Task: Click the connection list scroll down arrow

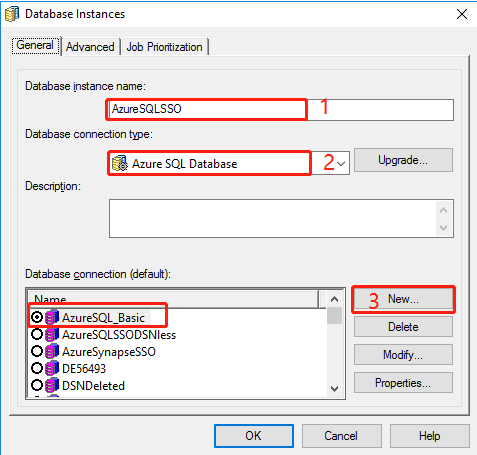Action: (x=334, y=388)
